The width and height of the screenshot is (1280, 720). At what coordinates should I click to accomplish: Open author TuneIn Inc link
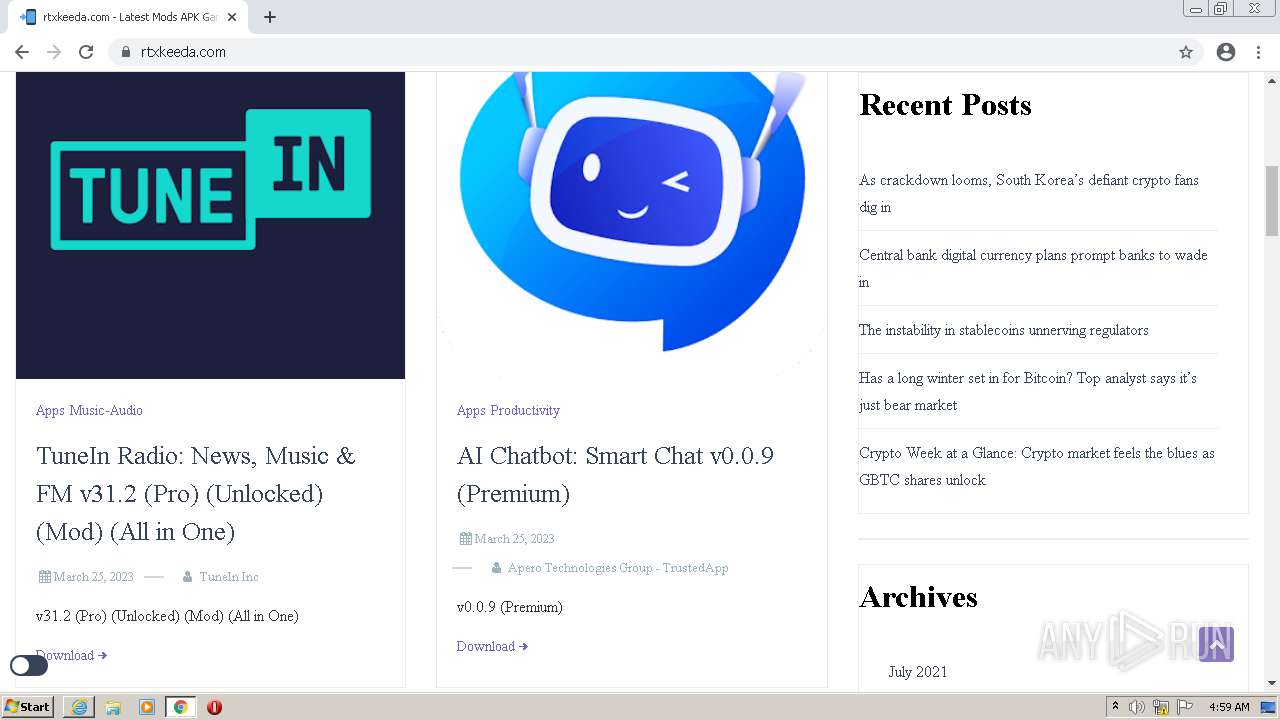click(x=229, y=577)
